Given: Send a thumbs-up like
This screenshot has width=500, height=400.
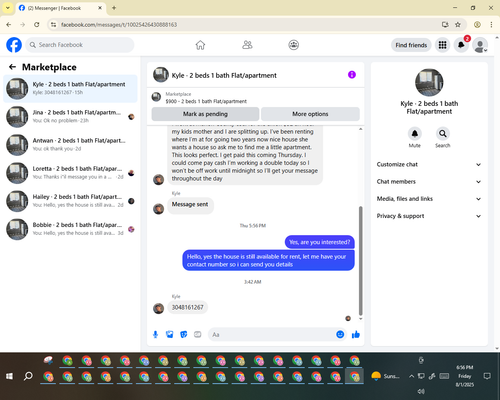Looking at the screenshot, I should point(356,334).
